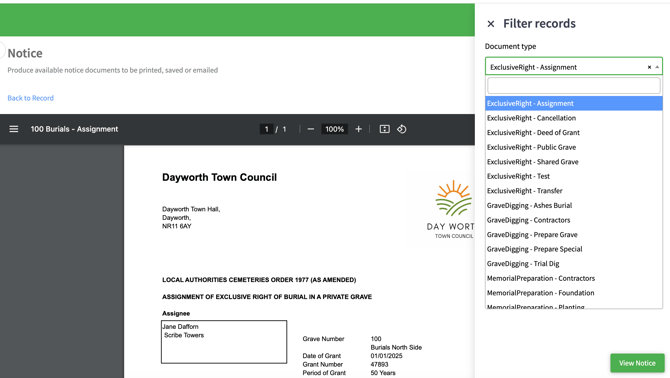Click the dropdown search input field
Viewport: 670px width, 378px height.
tap(574, 86)
